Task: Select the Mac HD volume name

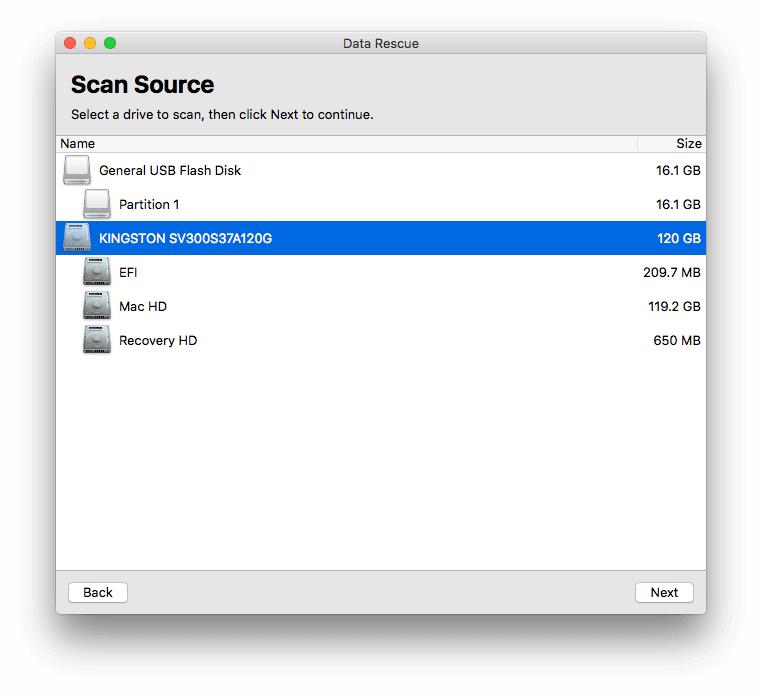Action: coord(143,306)
